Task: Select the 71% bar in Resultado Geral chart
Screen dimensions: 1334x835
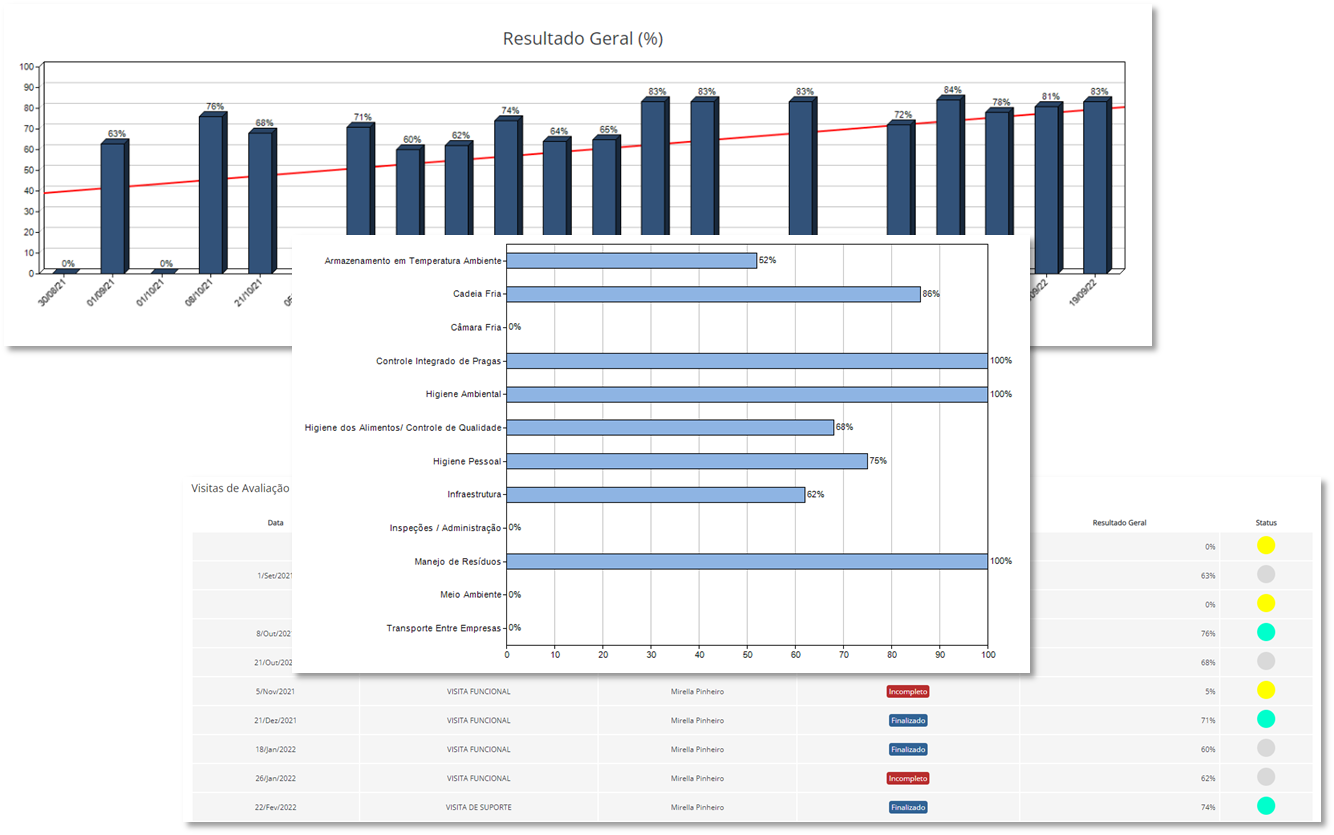Action: point(360,181)
